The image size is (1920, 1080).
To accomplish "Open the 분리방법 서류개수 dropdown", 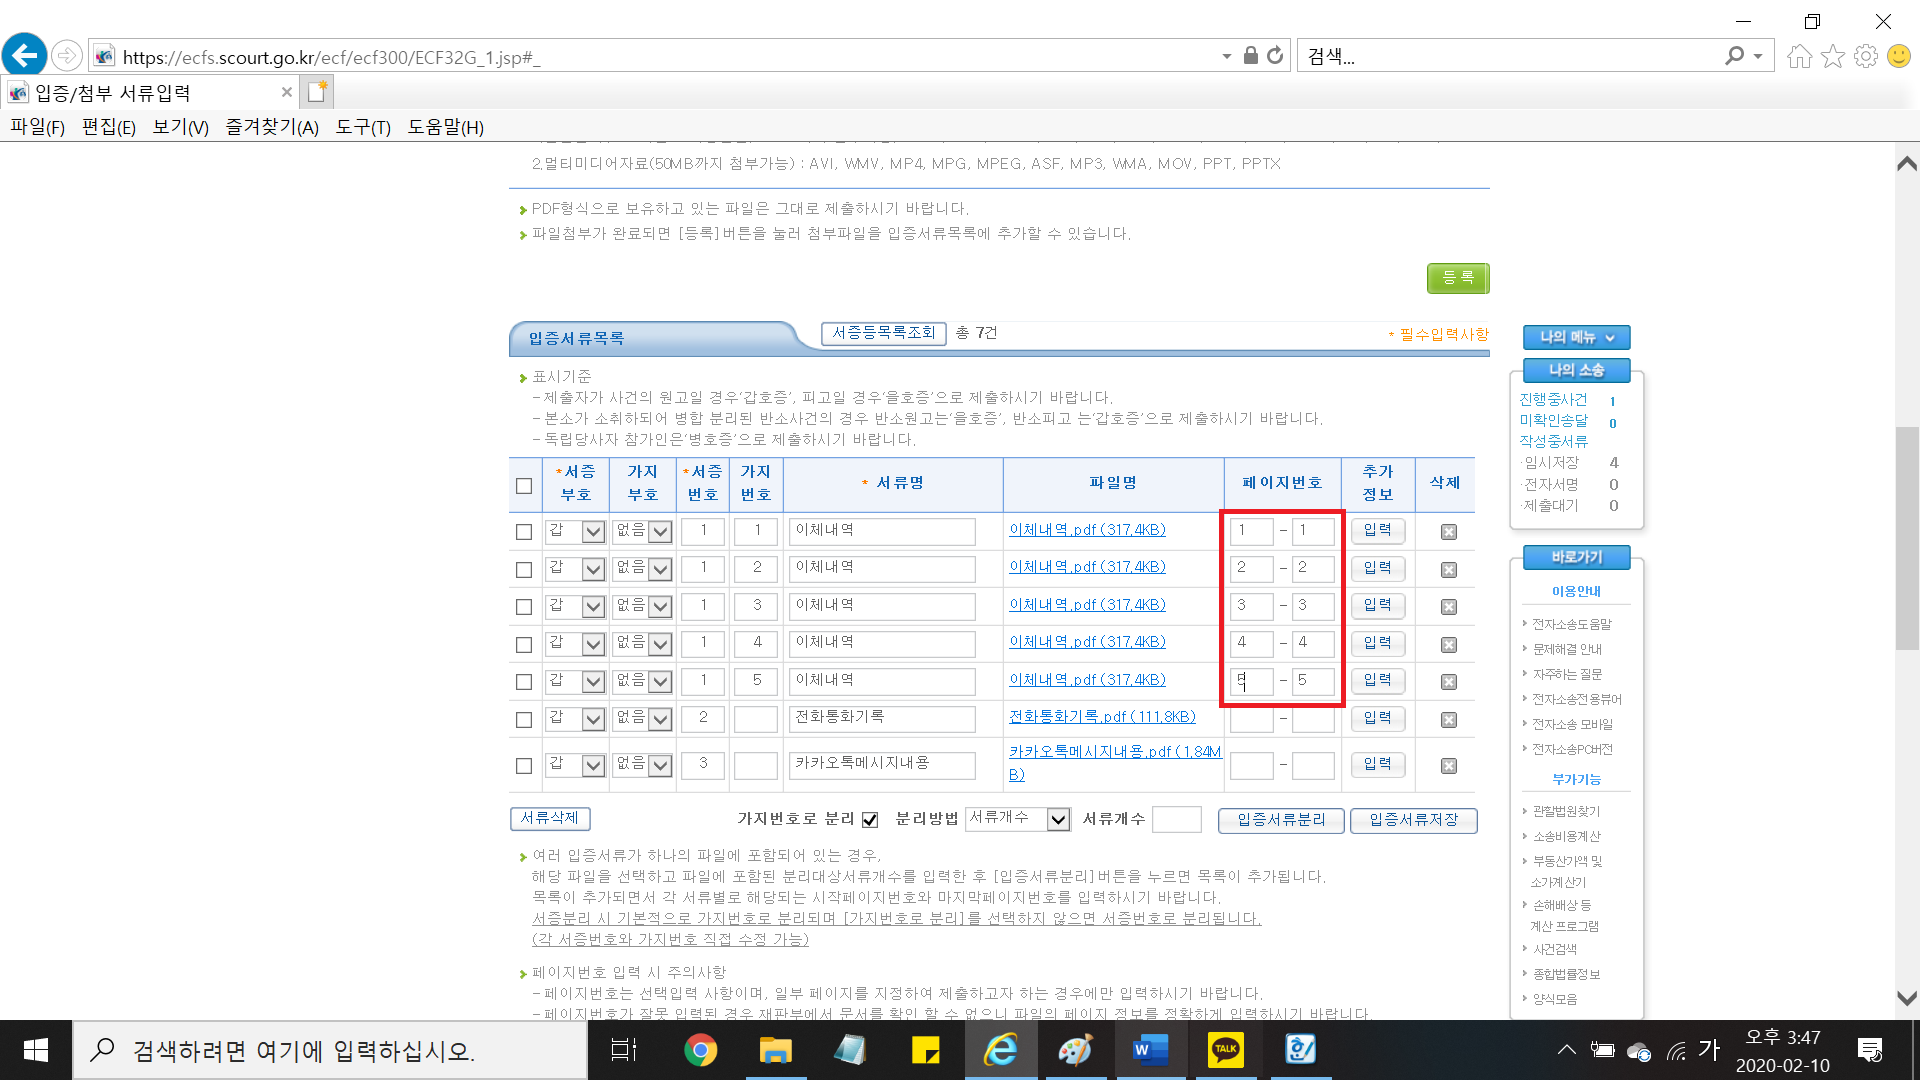I will click(x=1058, y=820).
